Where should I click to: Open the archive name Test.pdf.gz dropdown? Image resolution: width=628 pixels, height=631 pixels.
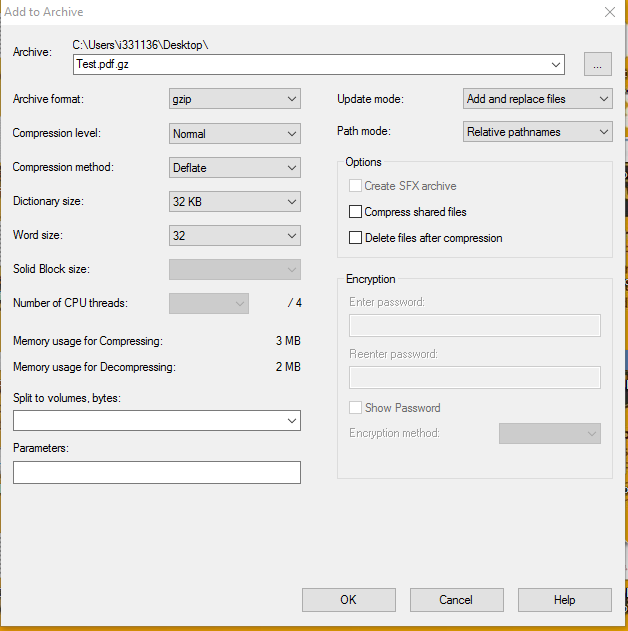[556, 64]
